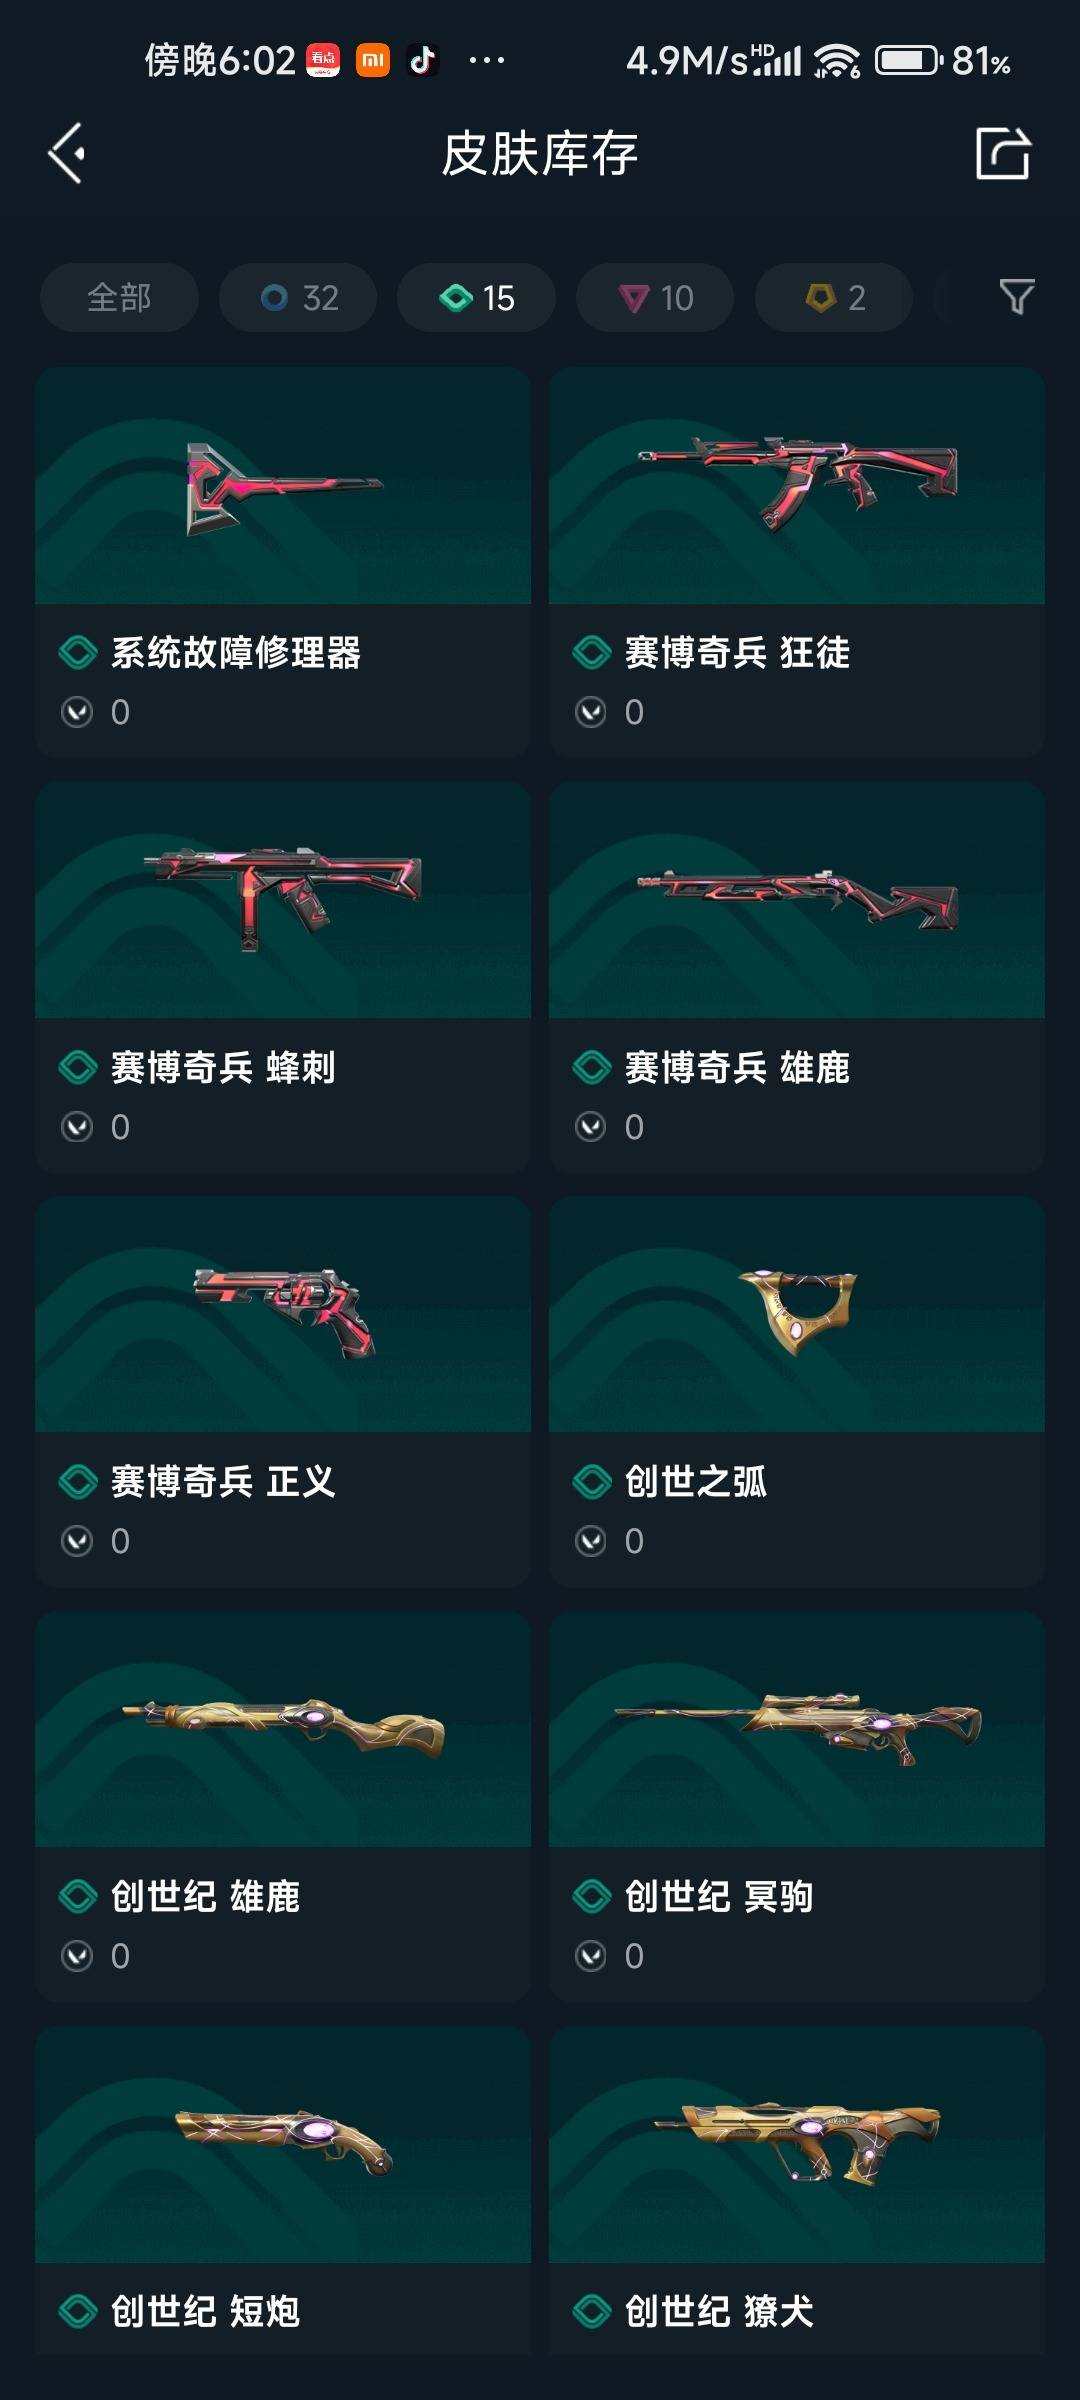1080x2400 pixels.
Task: View the 赛博奇兵 正义 revolver thumbnail
Action: coord(283,1314)
